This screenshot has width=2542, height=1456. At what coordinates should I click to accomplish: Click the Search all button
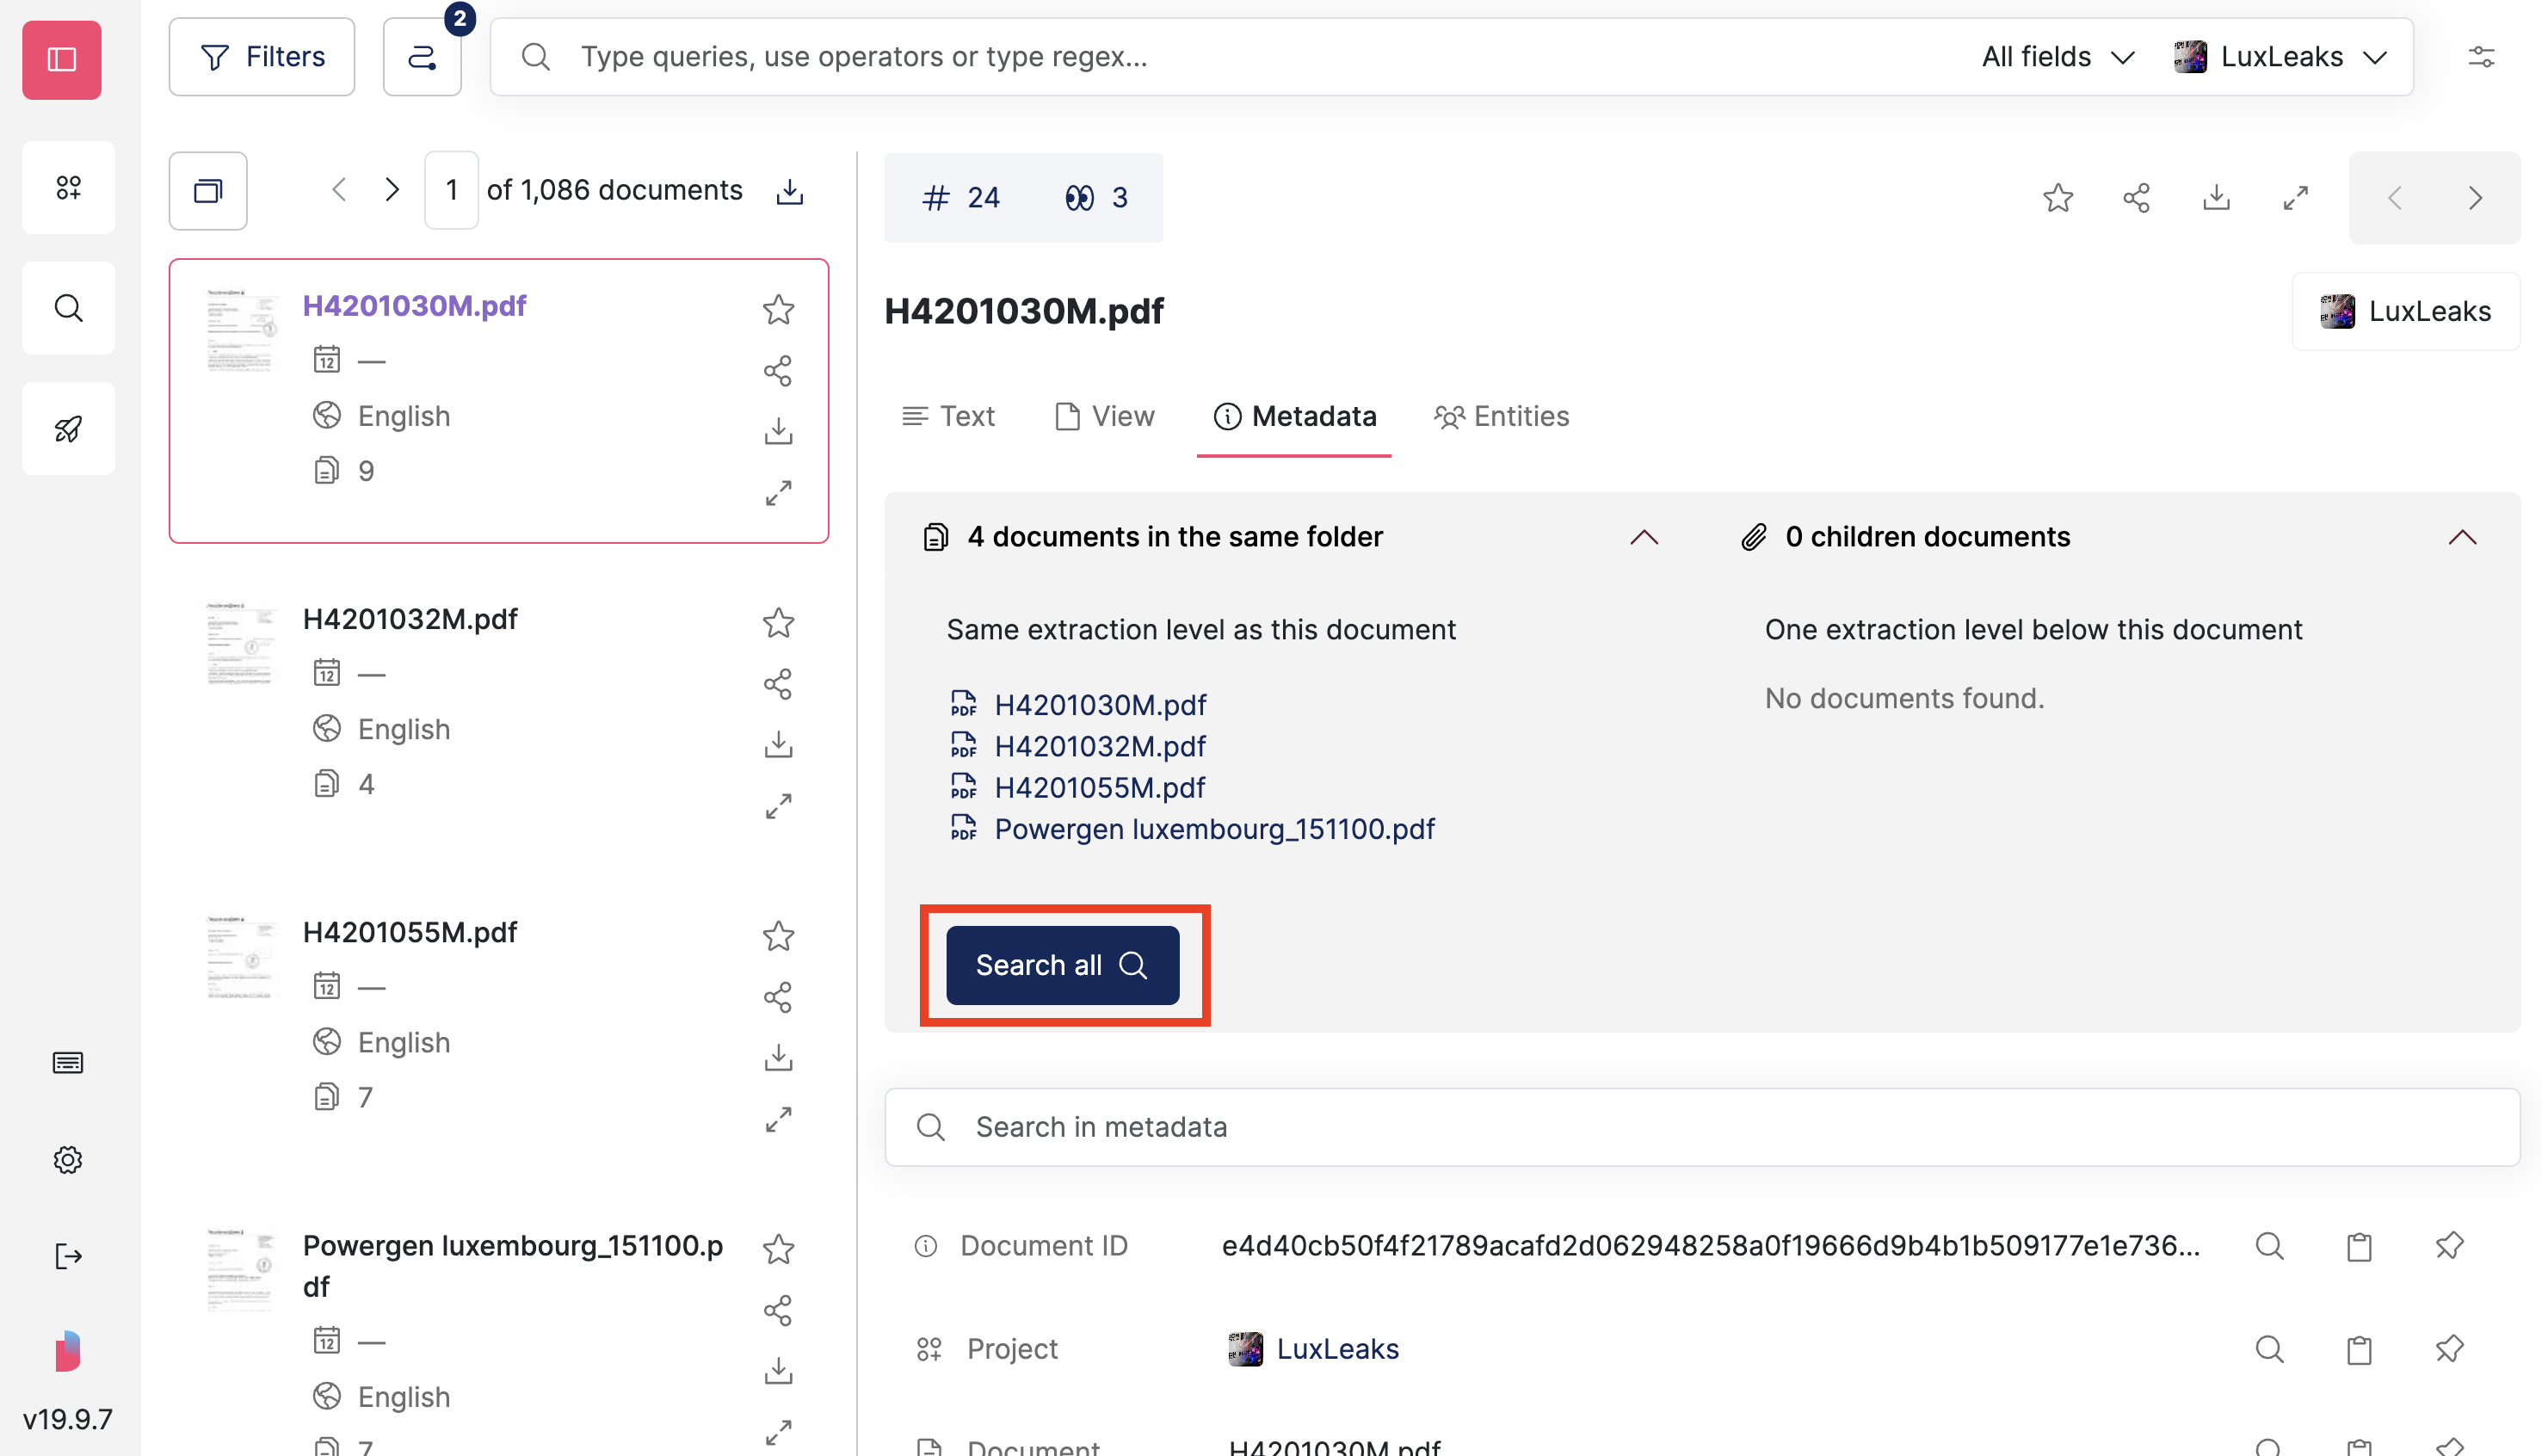click(1062, 964)
